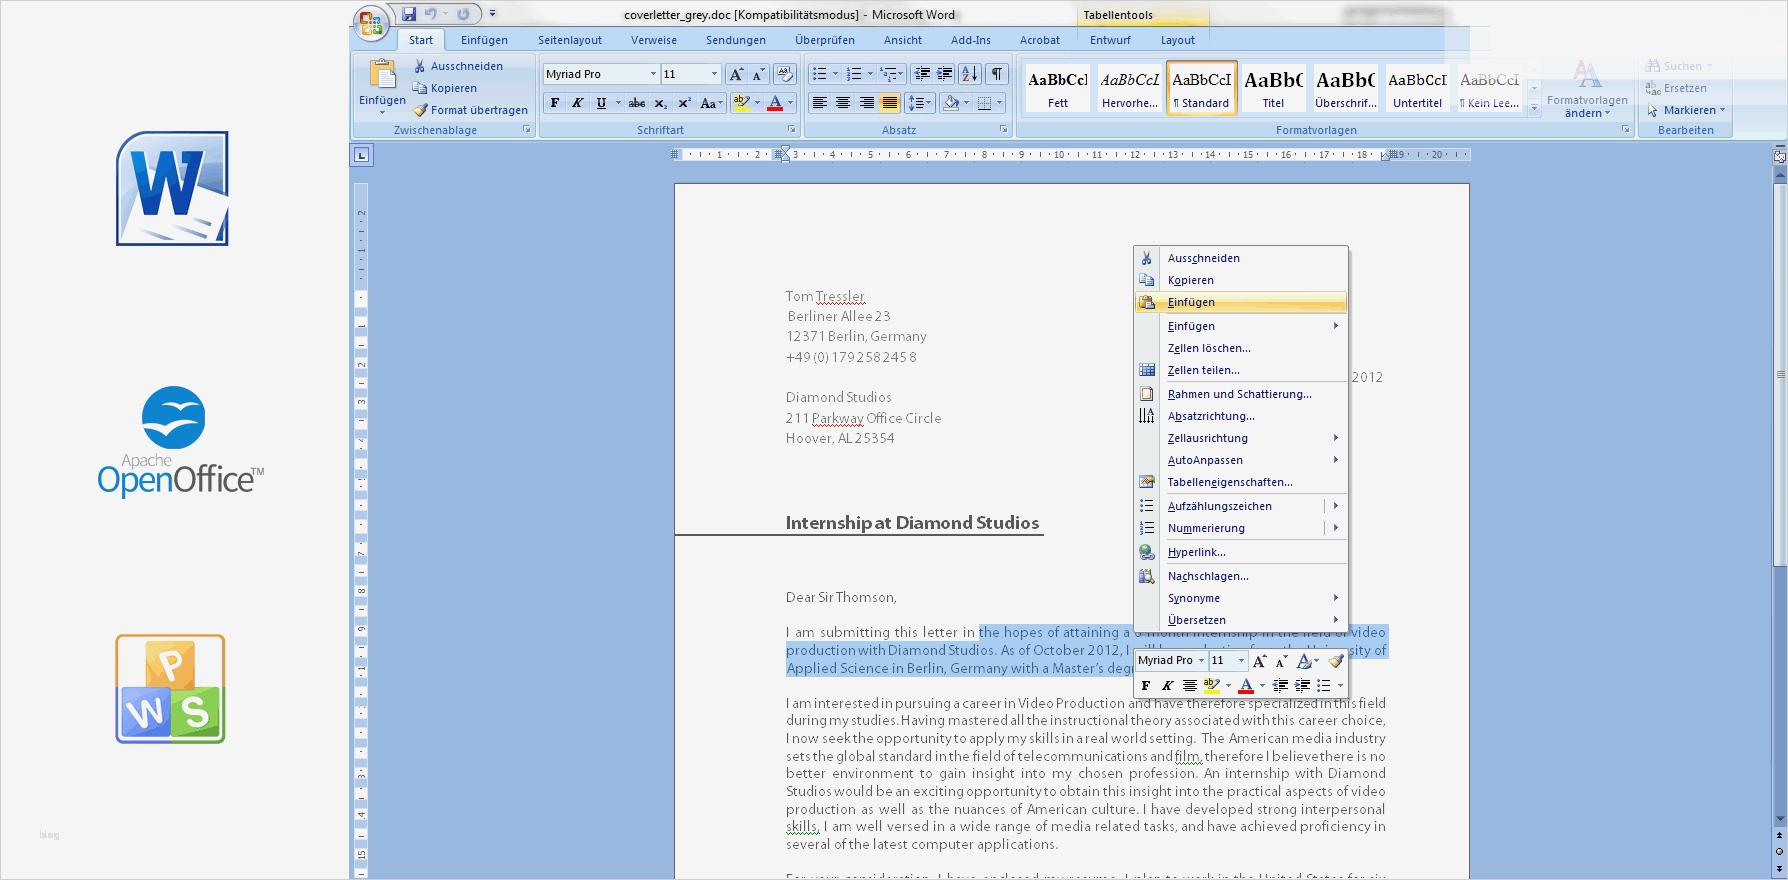1788x880 pixels.
Task: Click the red font color swatch in ribbon
Action: tap(775, 103)
